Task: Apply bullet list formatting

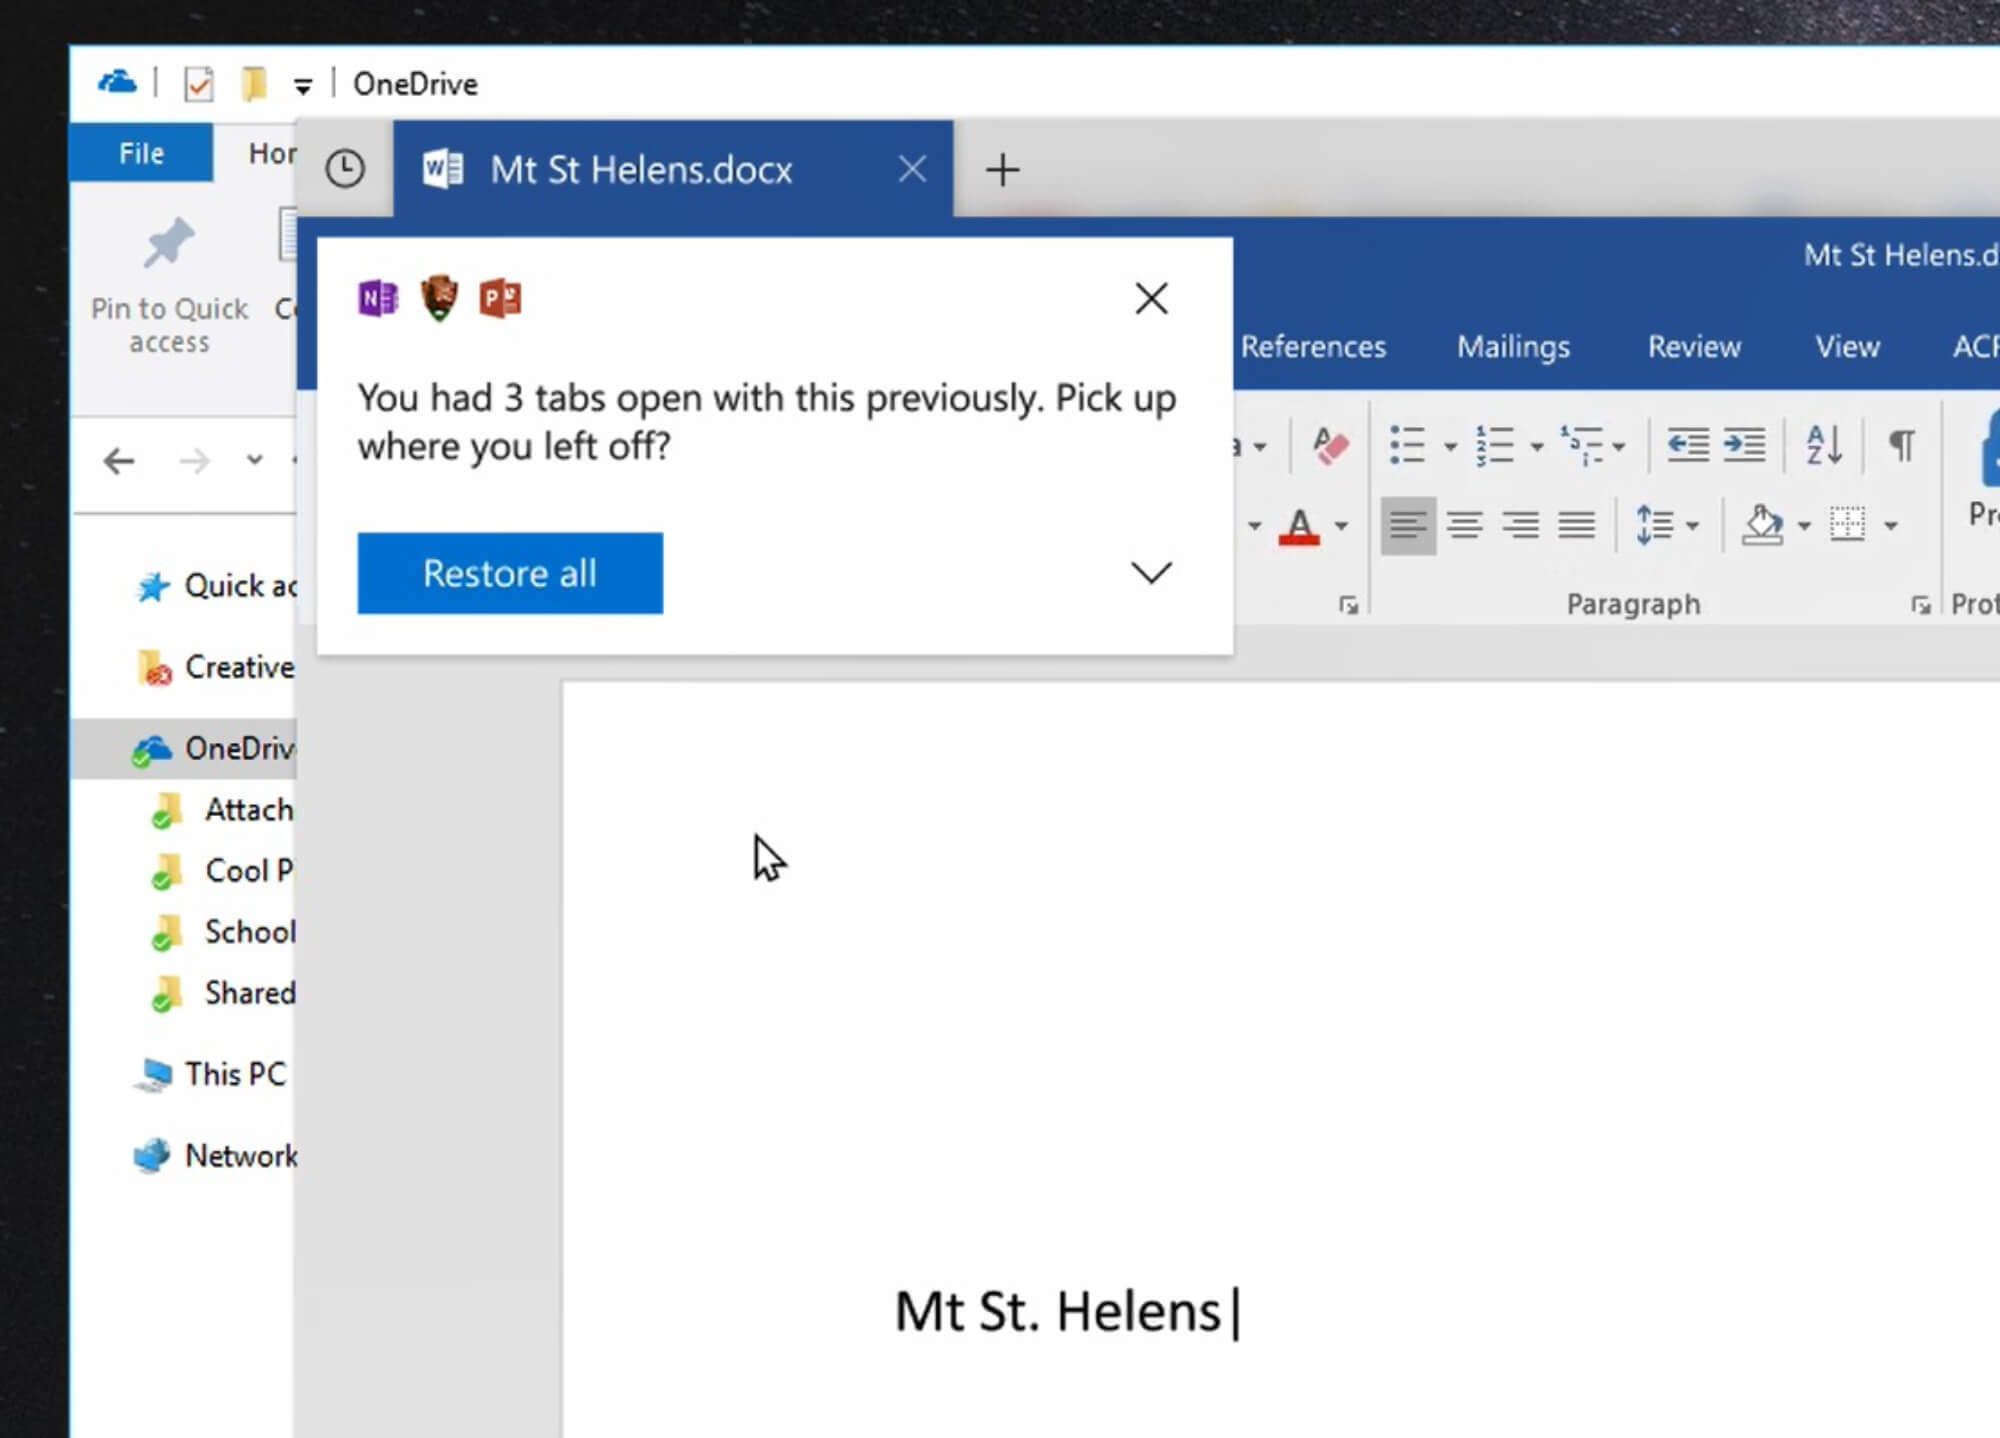Action: [x=1407, y=445]
